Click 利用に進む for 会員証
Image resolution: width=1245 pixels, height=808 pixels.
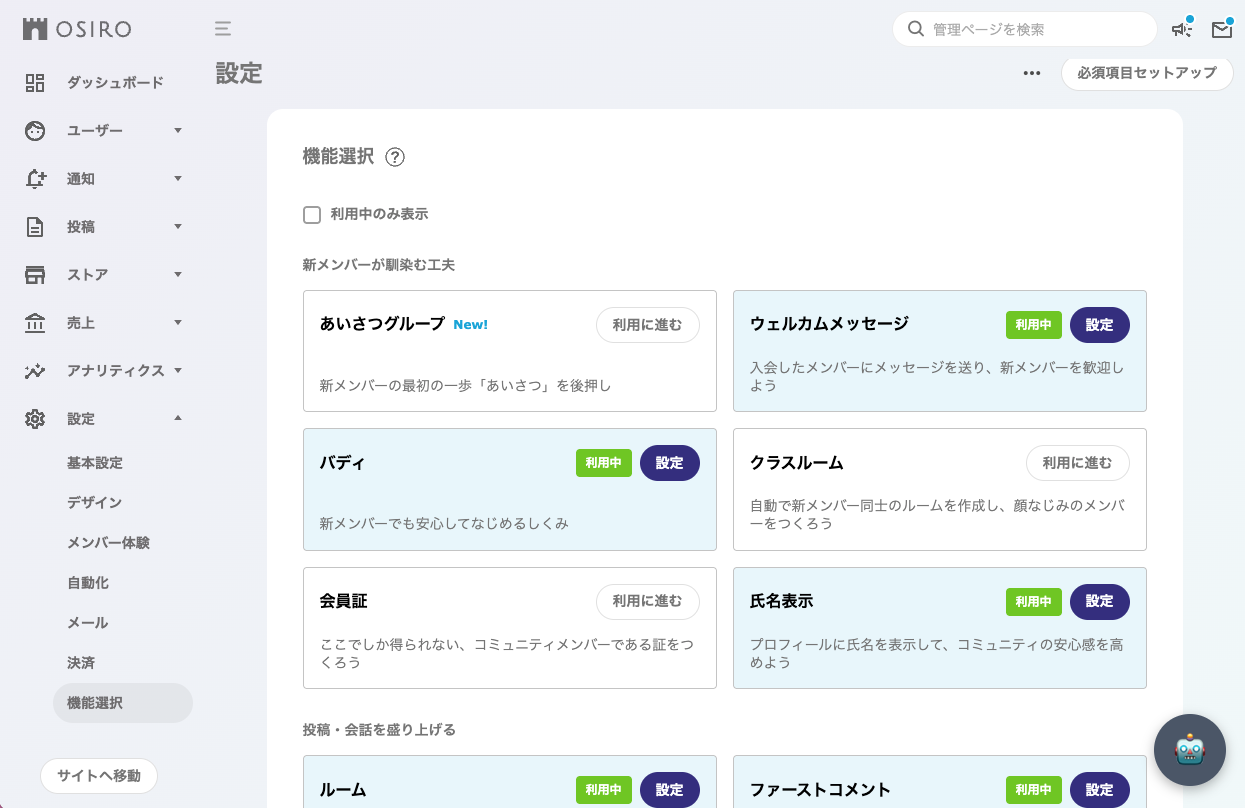tap(648, 602)
